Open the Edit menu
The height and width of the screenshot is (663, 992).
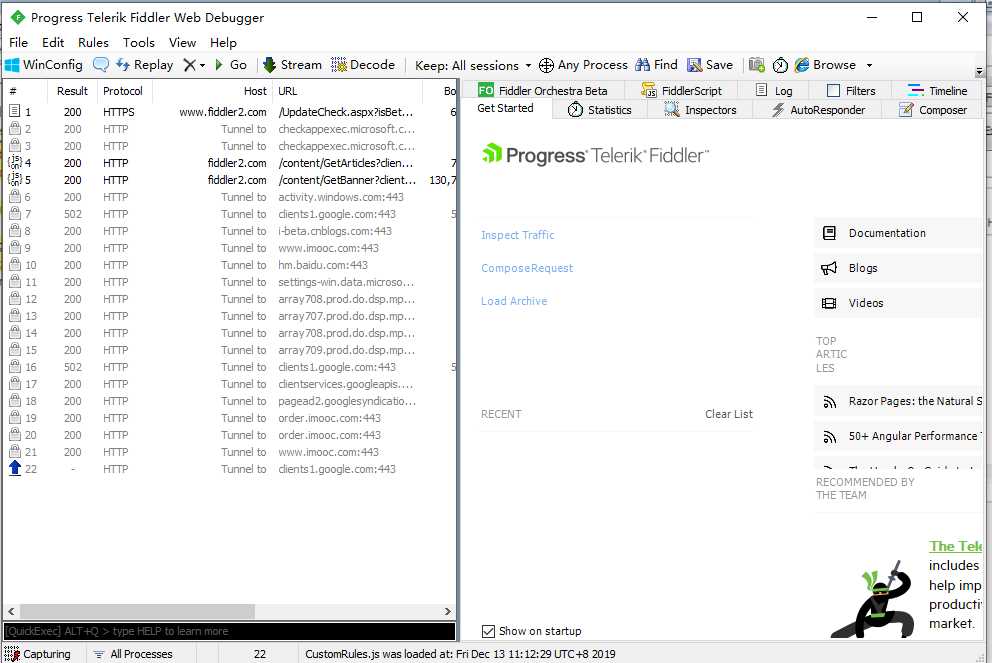pyautogui.click(x=53, y=42)
